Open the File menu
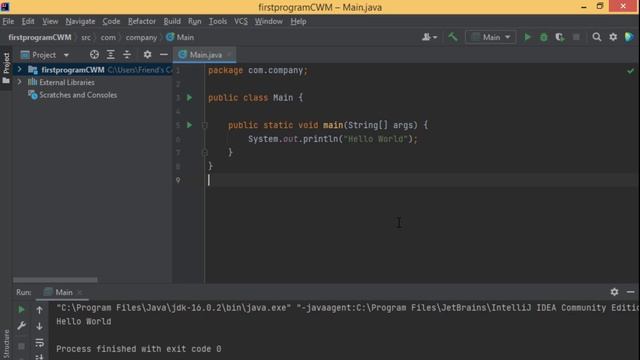Screen dimensions: 640x360 (8, 21)
